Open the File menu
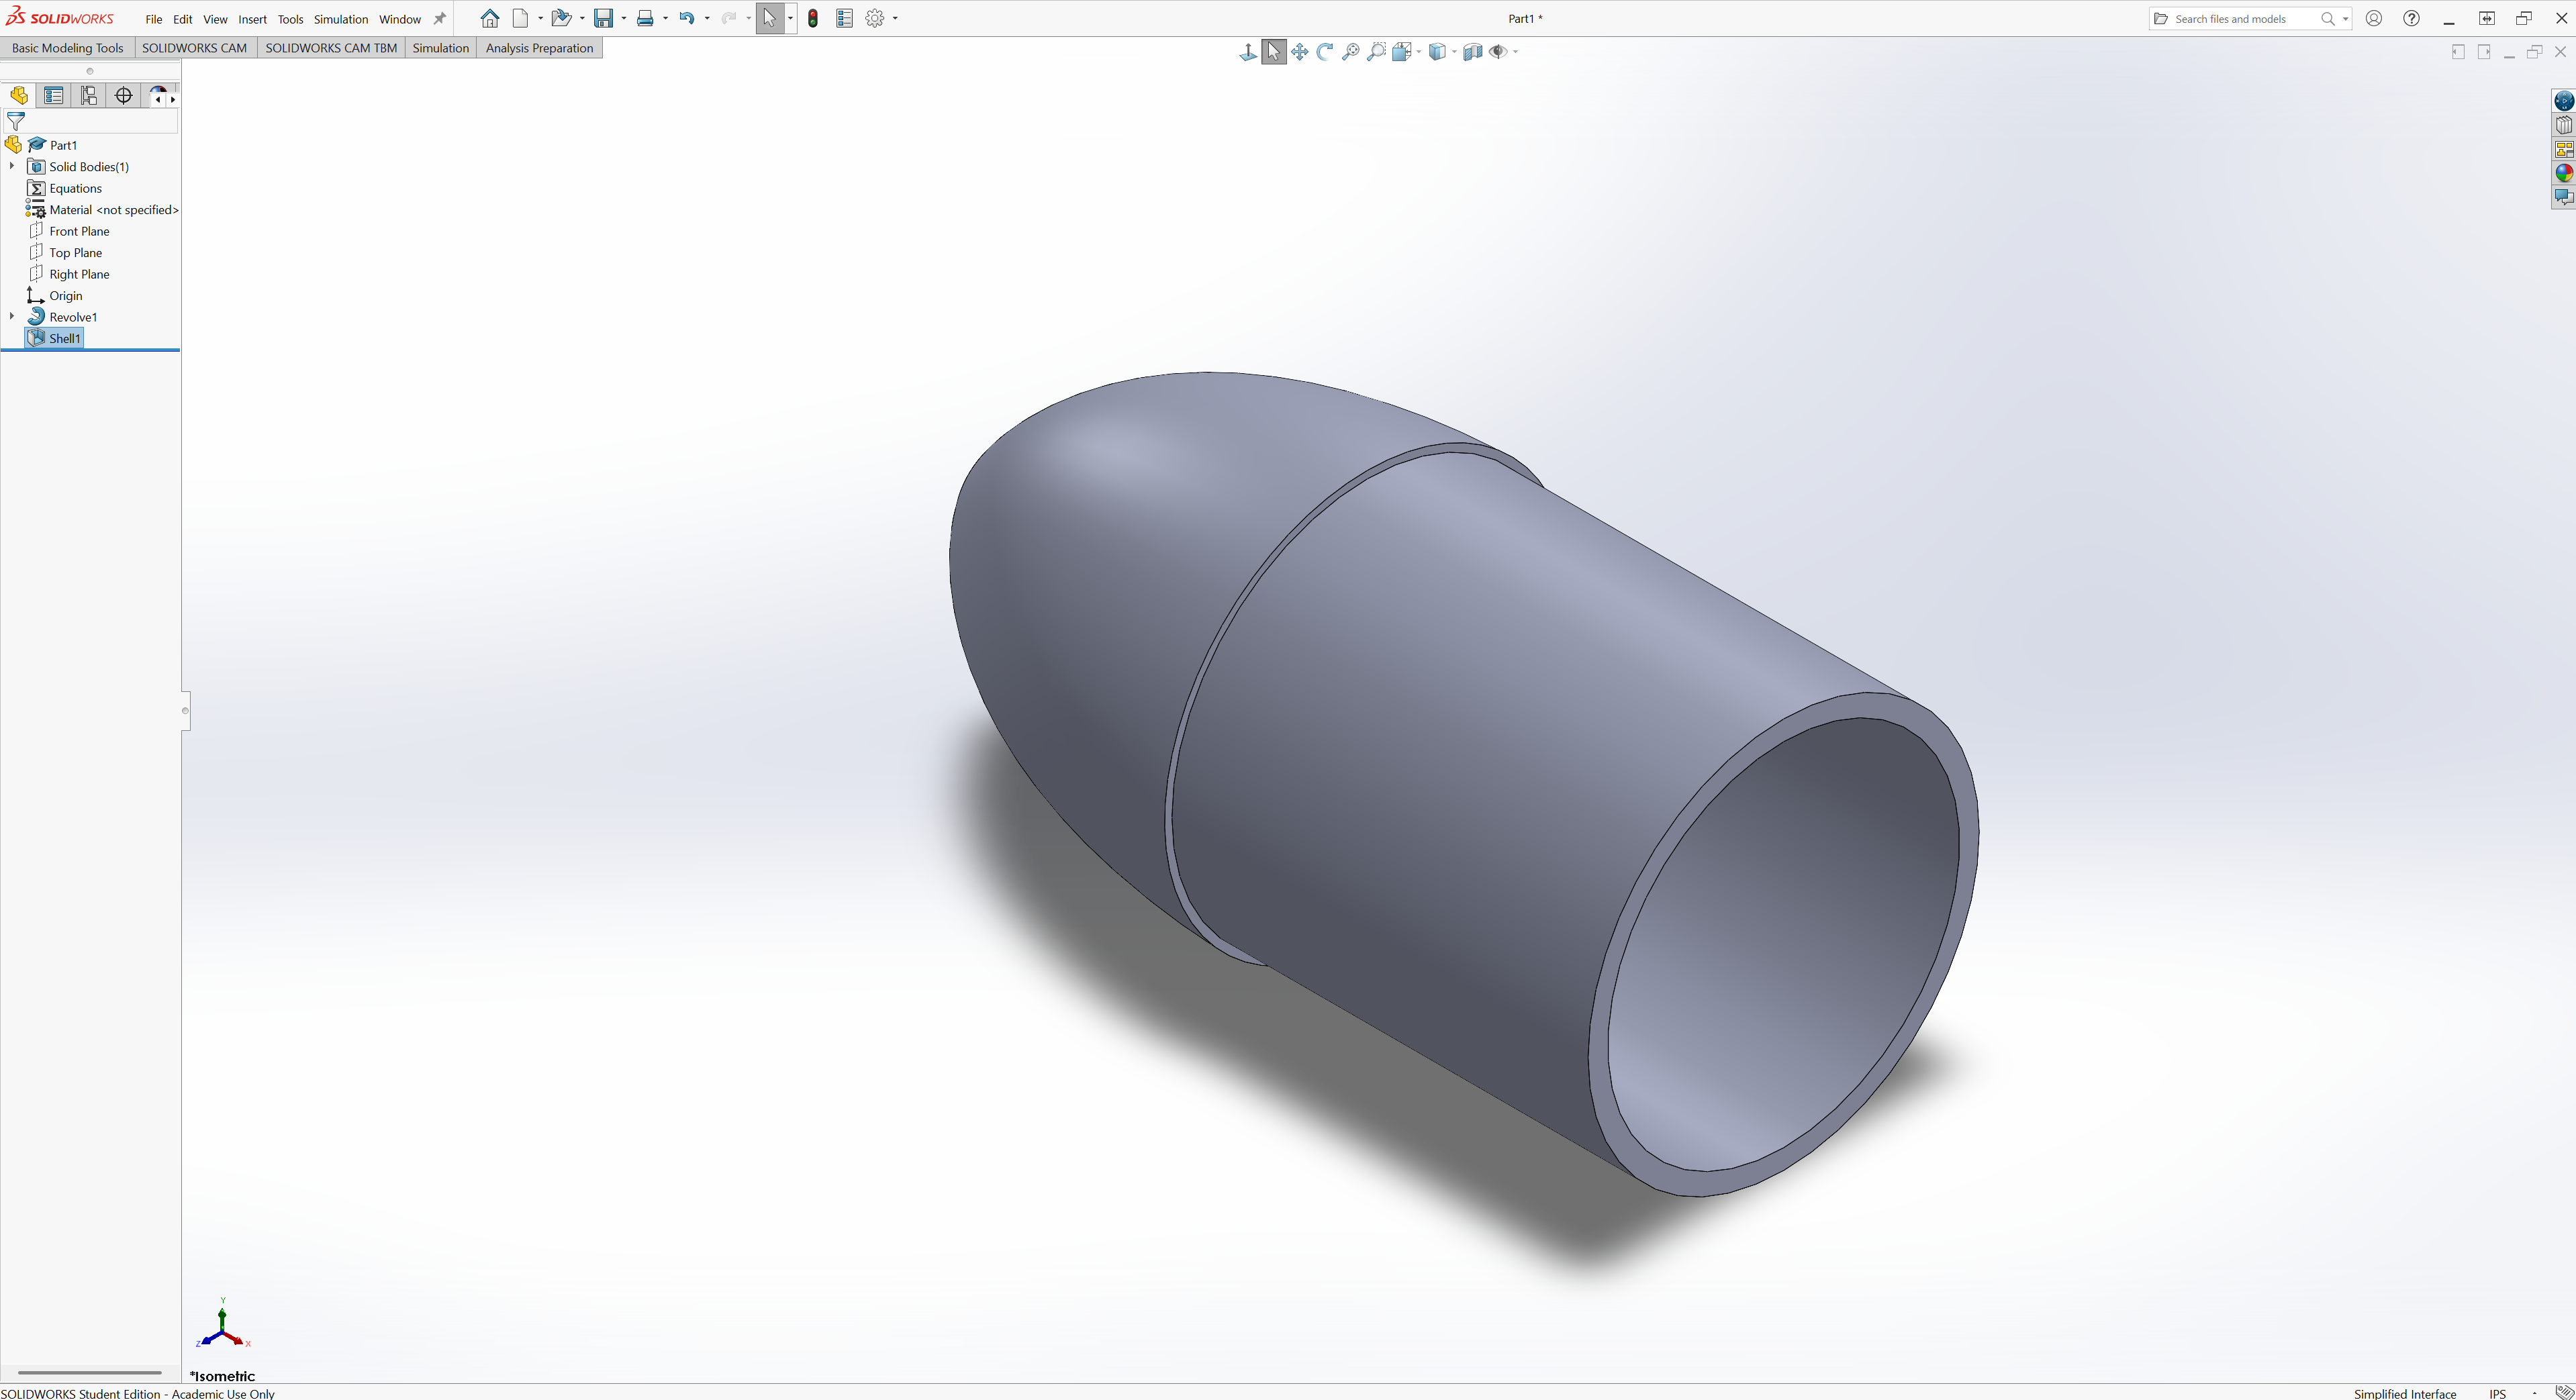2576x1400 pixels. tap(154, 19)
